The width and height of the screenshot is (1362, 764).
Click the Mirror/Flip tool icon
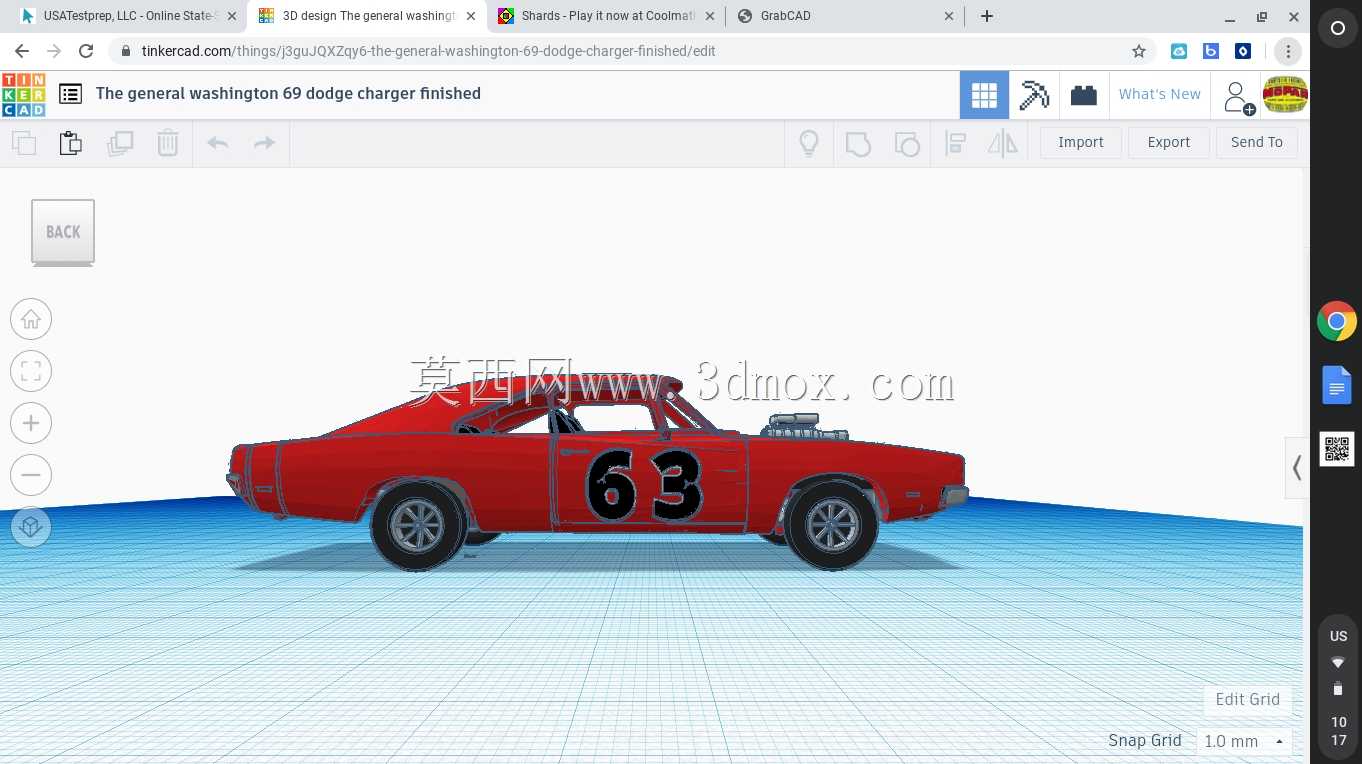pyautogui.click(x=1003, y=143)
